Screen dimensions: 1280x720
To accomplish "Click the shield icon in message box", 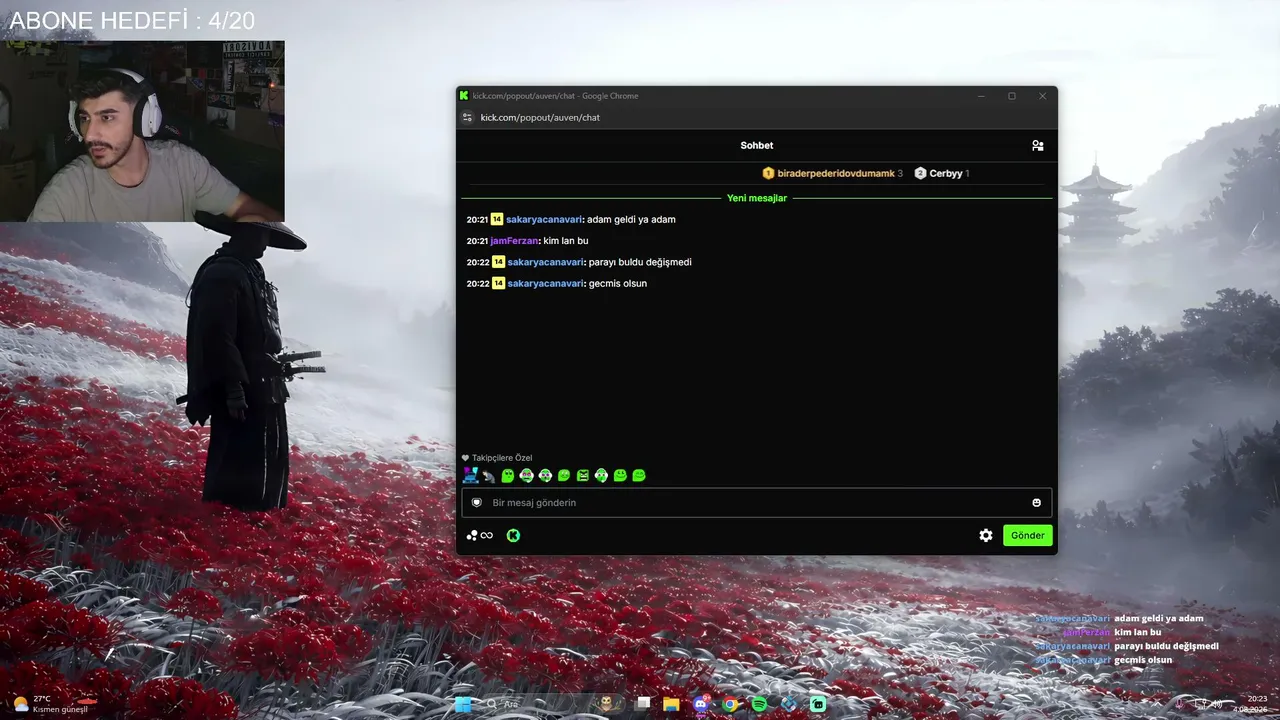I will coord(477,503).
